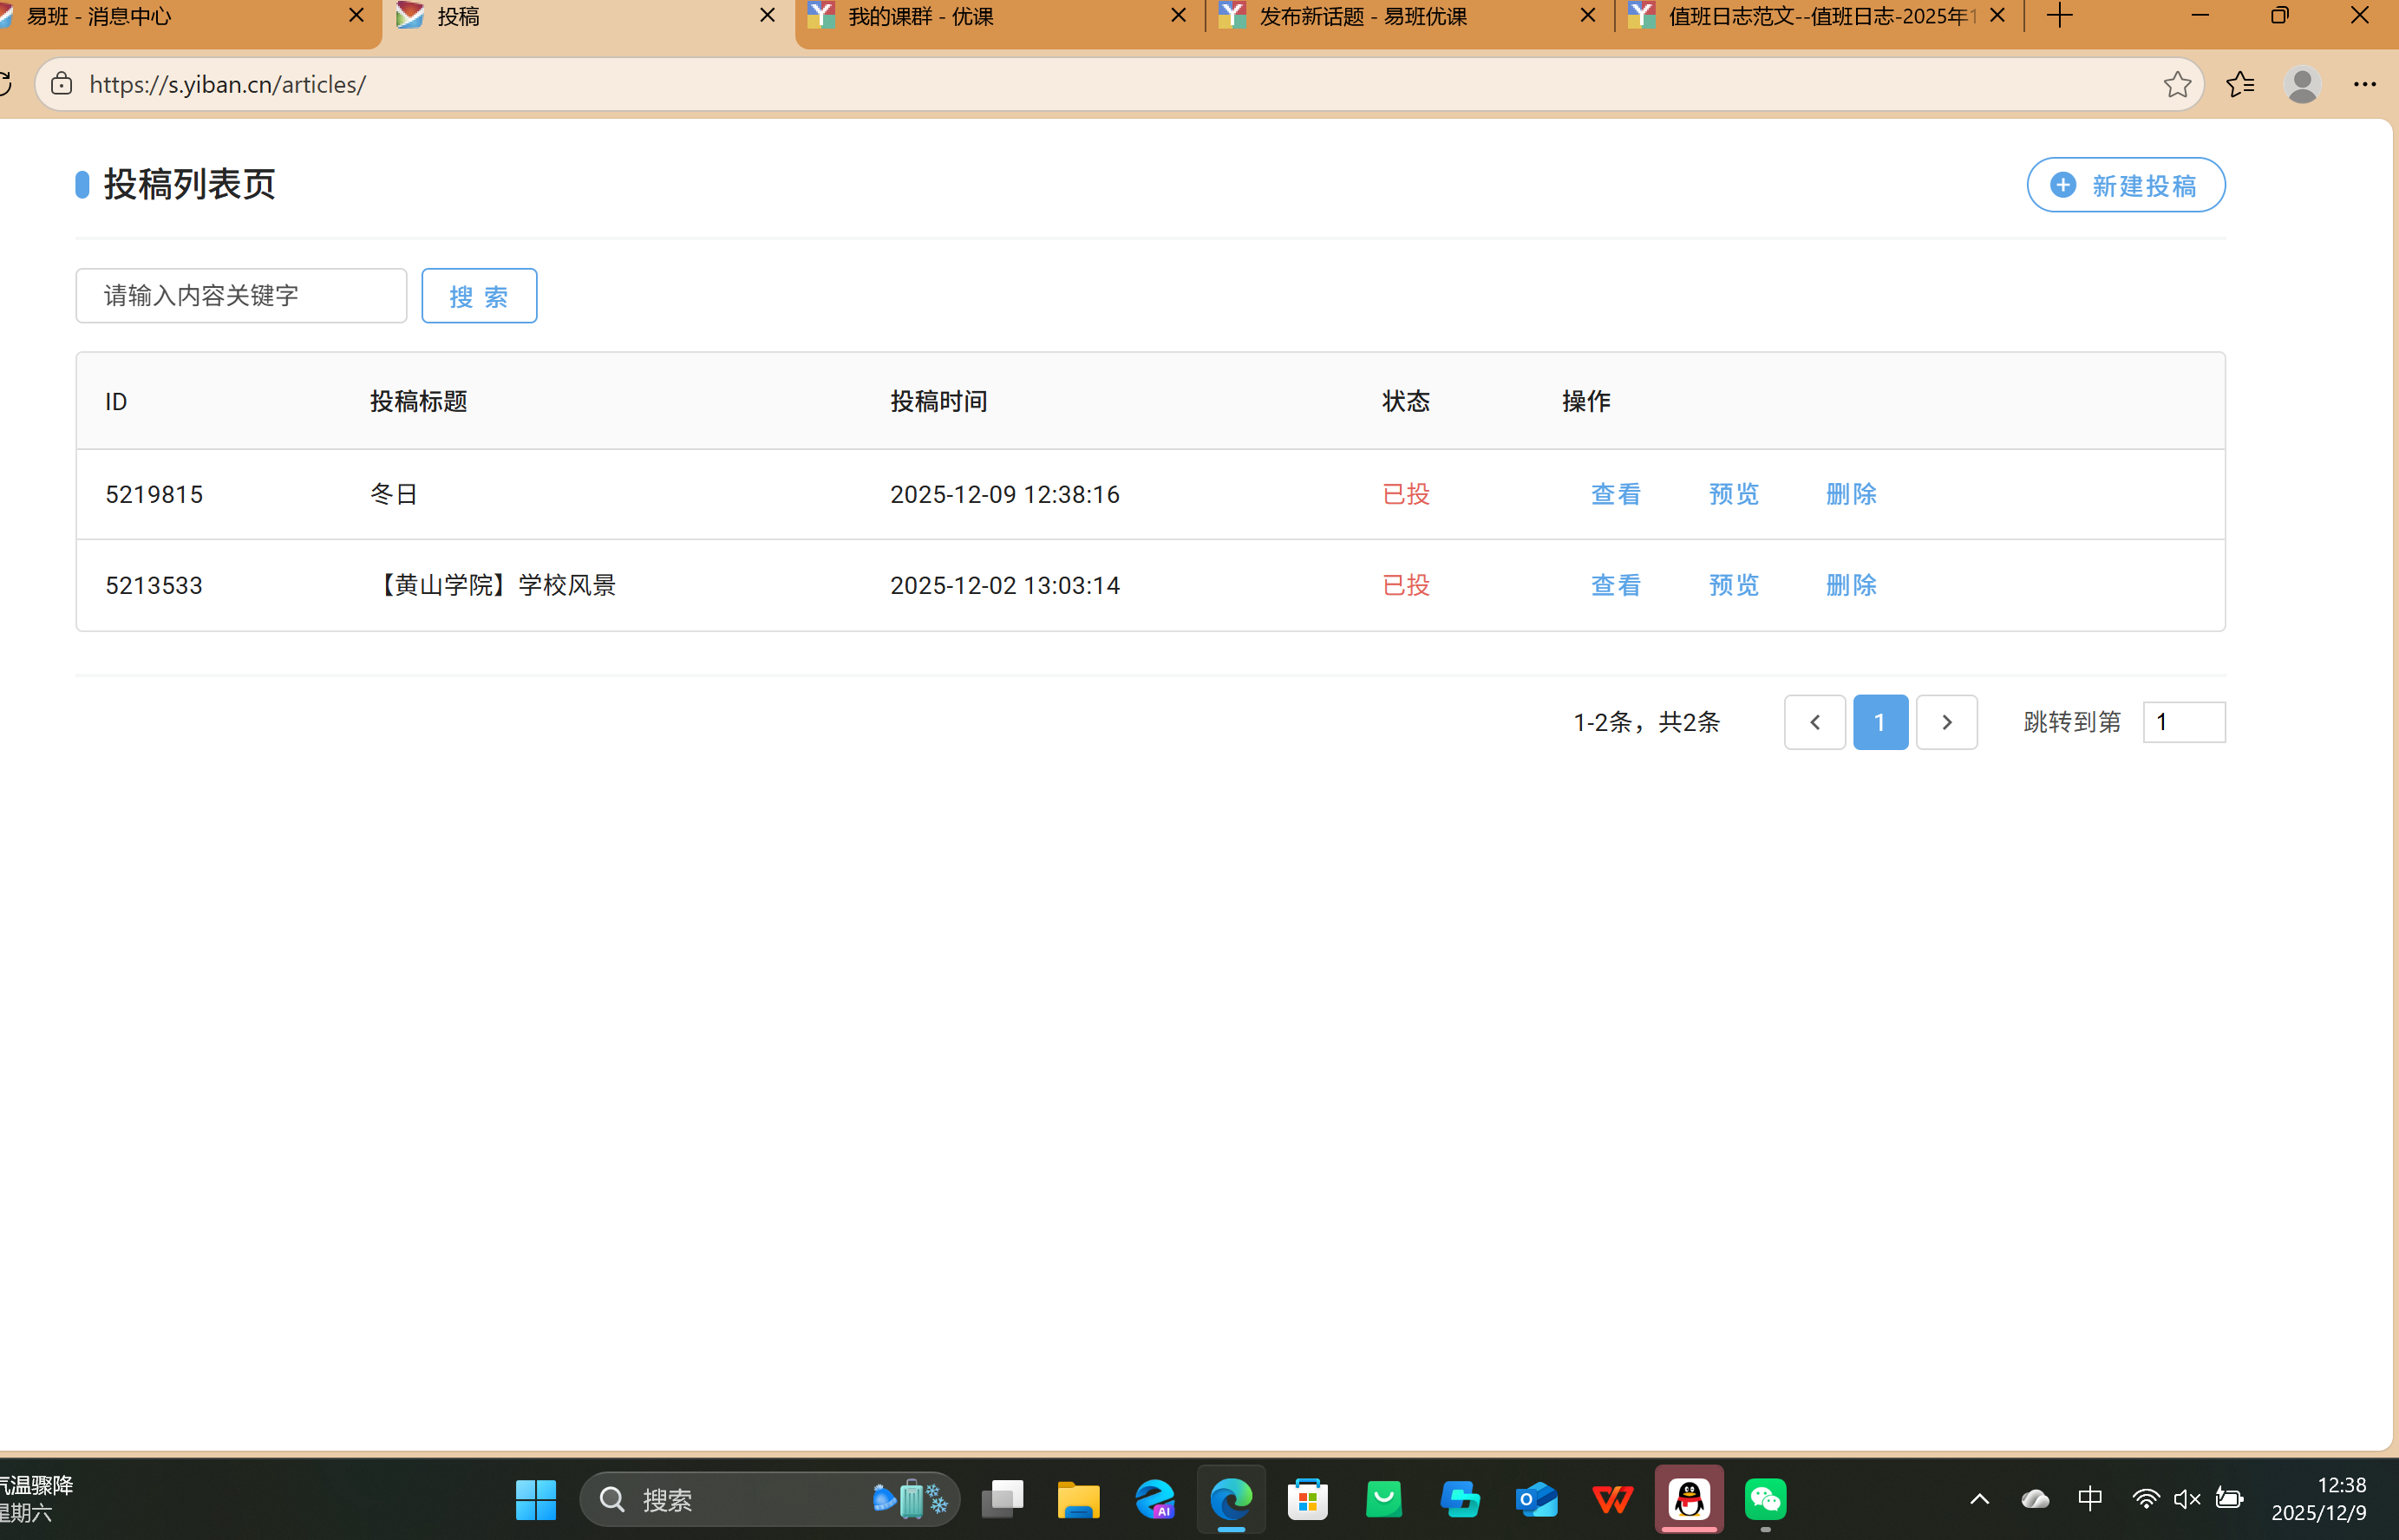Screen dimensions: 2399x1540
Task: Preview the 【黄山学院】学校风景 article
Action: point(1733,585)
